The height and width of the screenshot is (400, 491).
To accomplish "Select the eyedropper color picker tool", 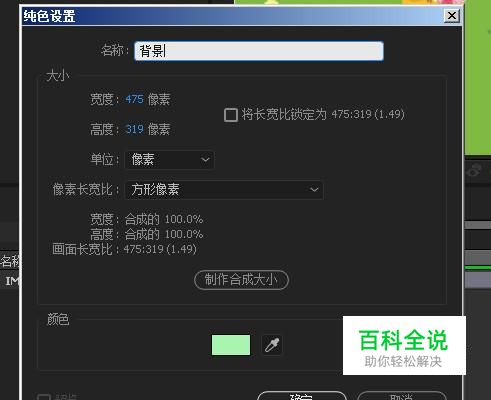I will [x=272, y=345].
